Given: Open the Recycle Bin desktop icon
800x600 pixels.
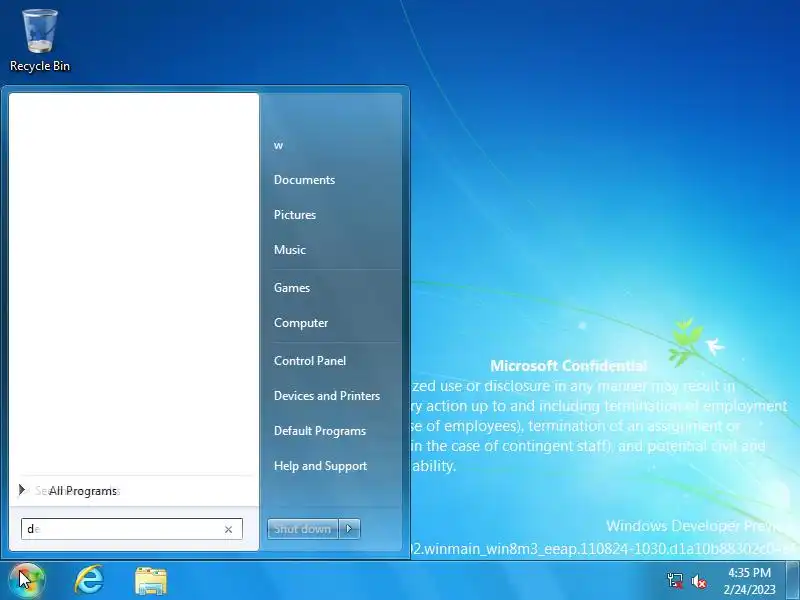Looking at the screenshot, I should point(40,41).
